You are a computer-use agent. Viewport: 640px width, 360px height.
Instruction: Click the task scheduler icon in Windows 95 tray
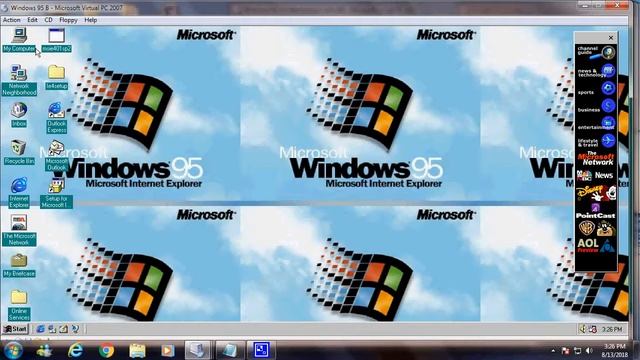click(x=593, y=329)
